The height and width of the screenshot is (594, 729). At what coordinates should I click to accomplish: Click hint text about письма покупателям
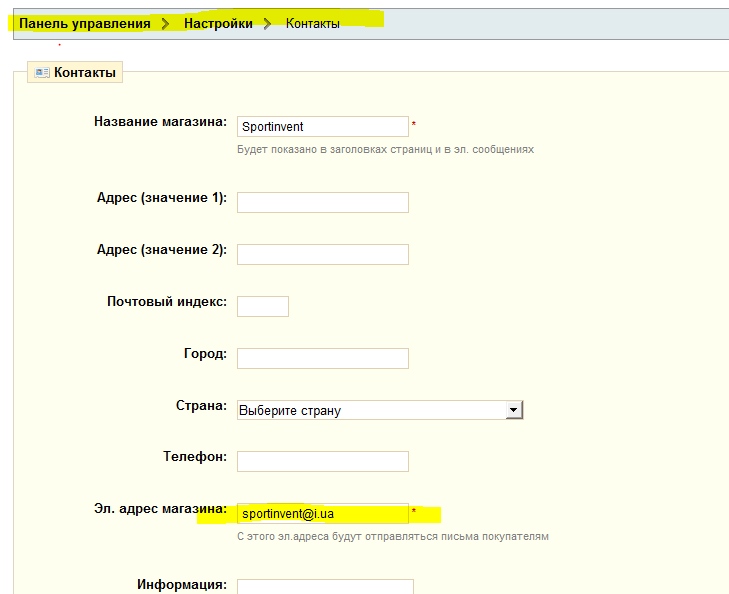pyautogui.click(x=393, y=536)
